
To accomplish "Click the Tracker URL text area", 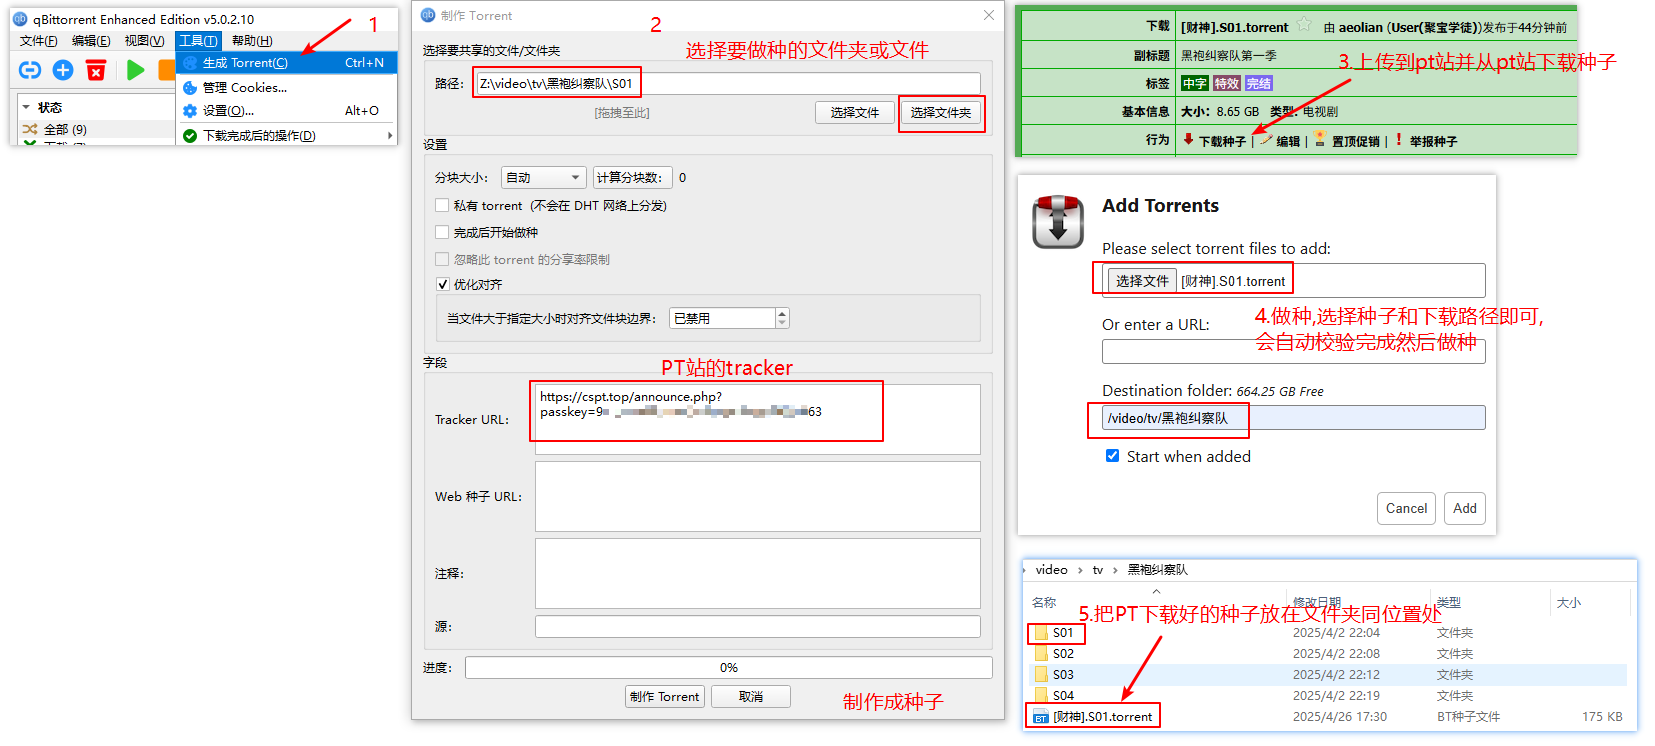I will (757, 419).
